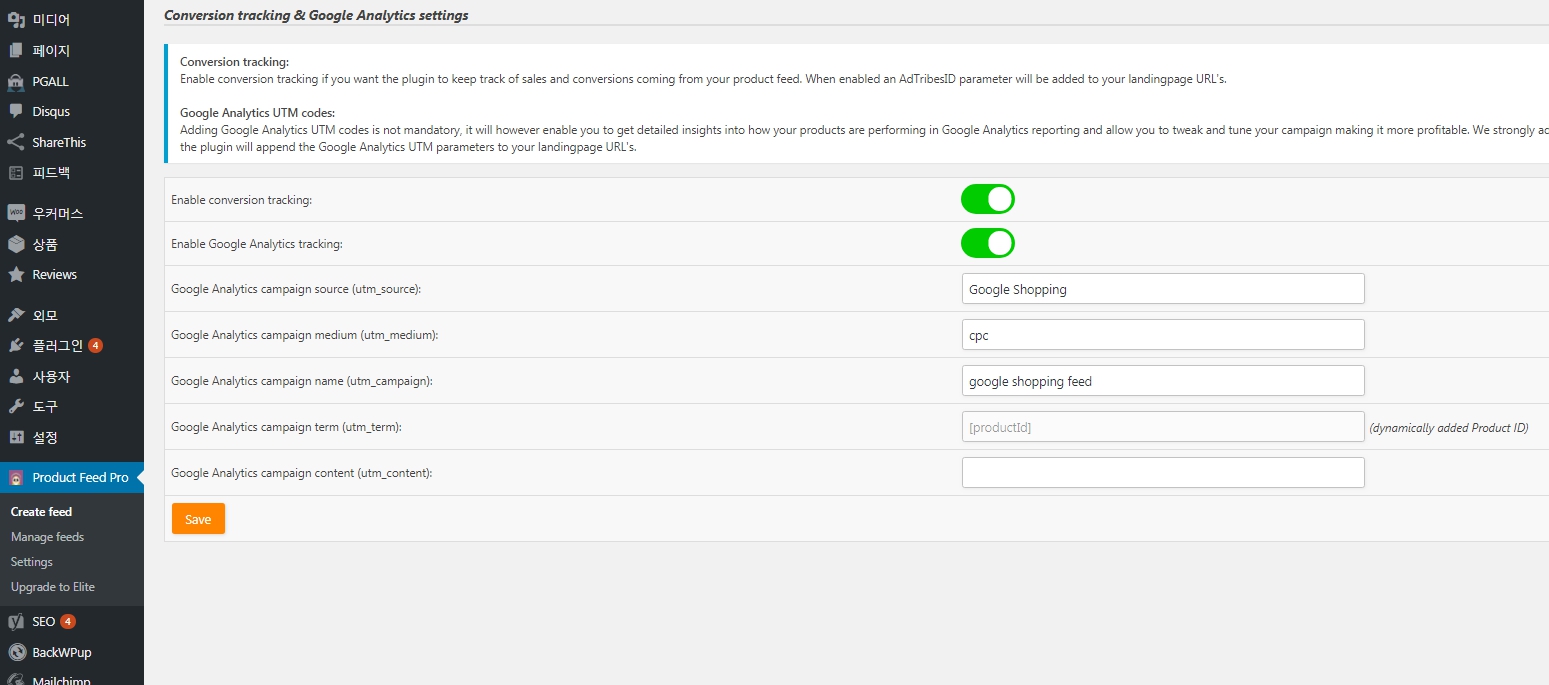The width and height of the screenshot is (1549, 685).
Task: Open Manage feeds submenu item
Action: [47, 537]
